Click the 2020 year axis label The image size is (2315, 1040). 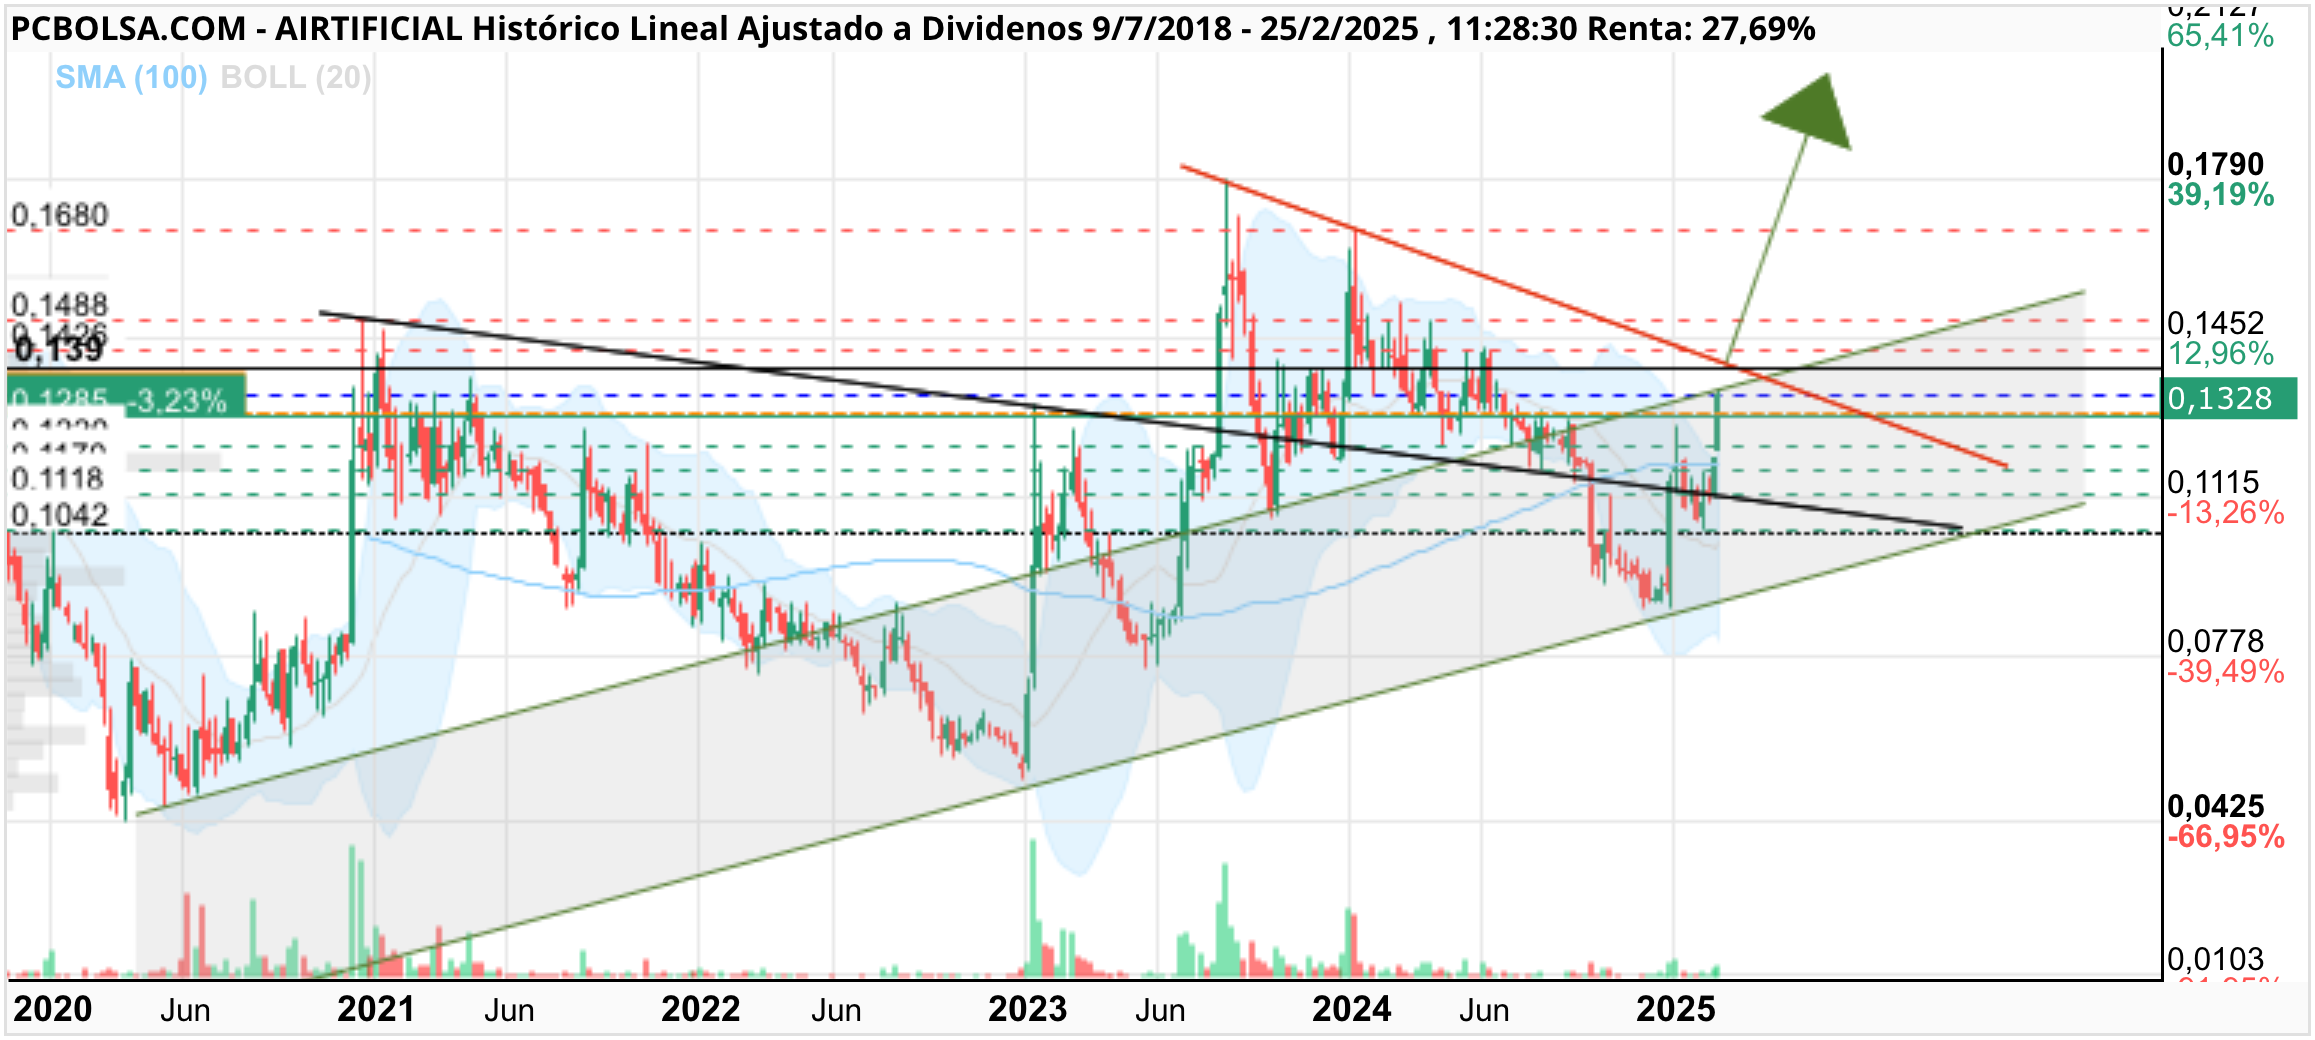point(52,1009)
